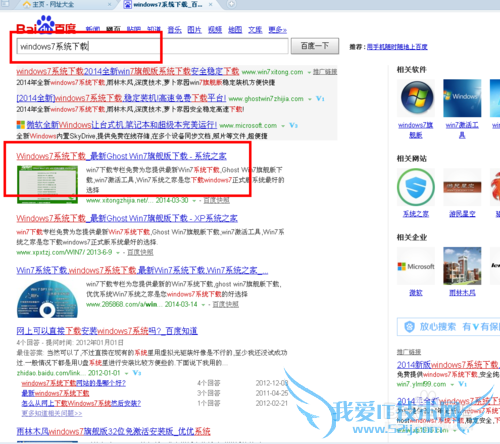The height and width of the screenshot is (444, 500).
Task: Expand dropdown arrow beside www.microsoft.com
Action: (283, 126)
